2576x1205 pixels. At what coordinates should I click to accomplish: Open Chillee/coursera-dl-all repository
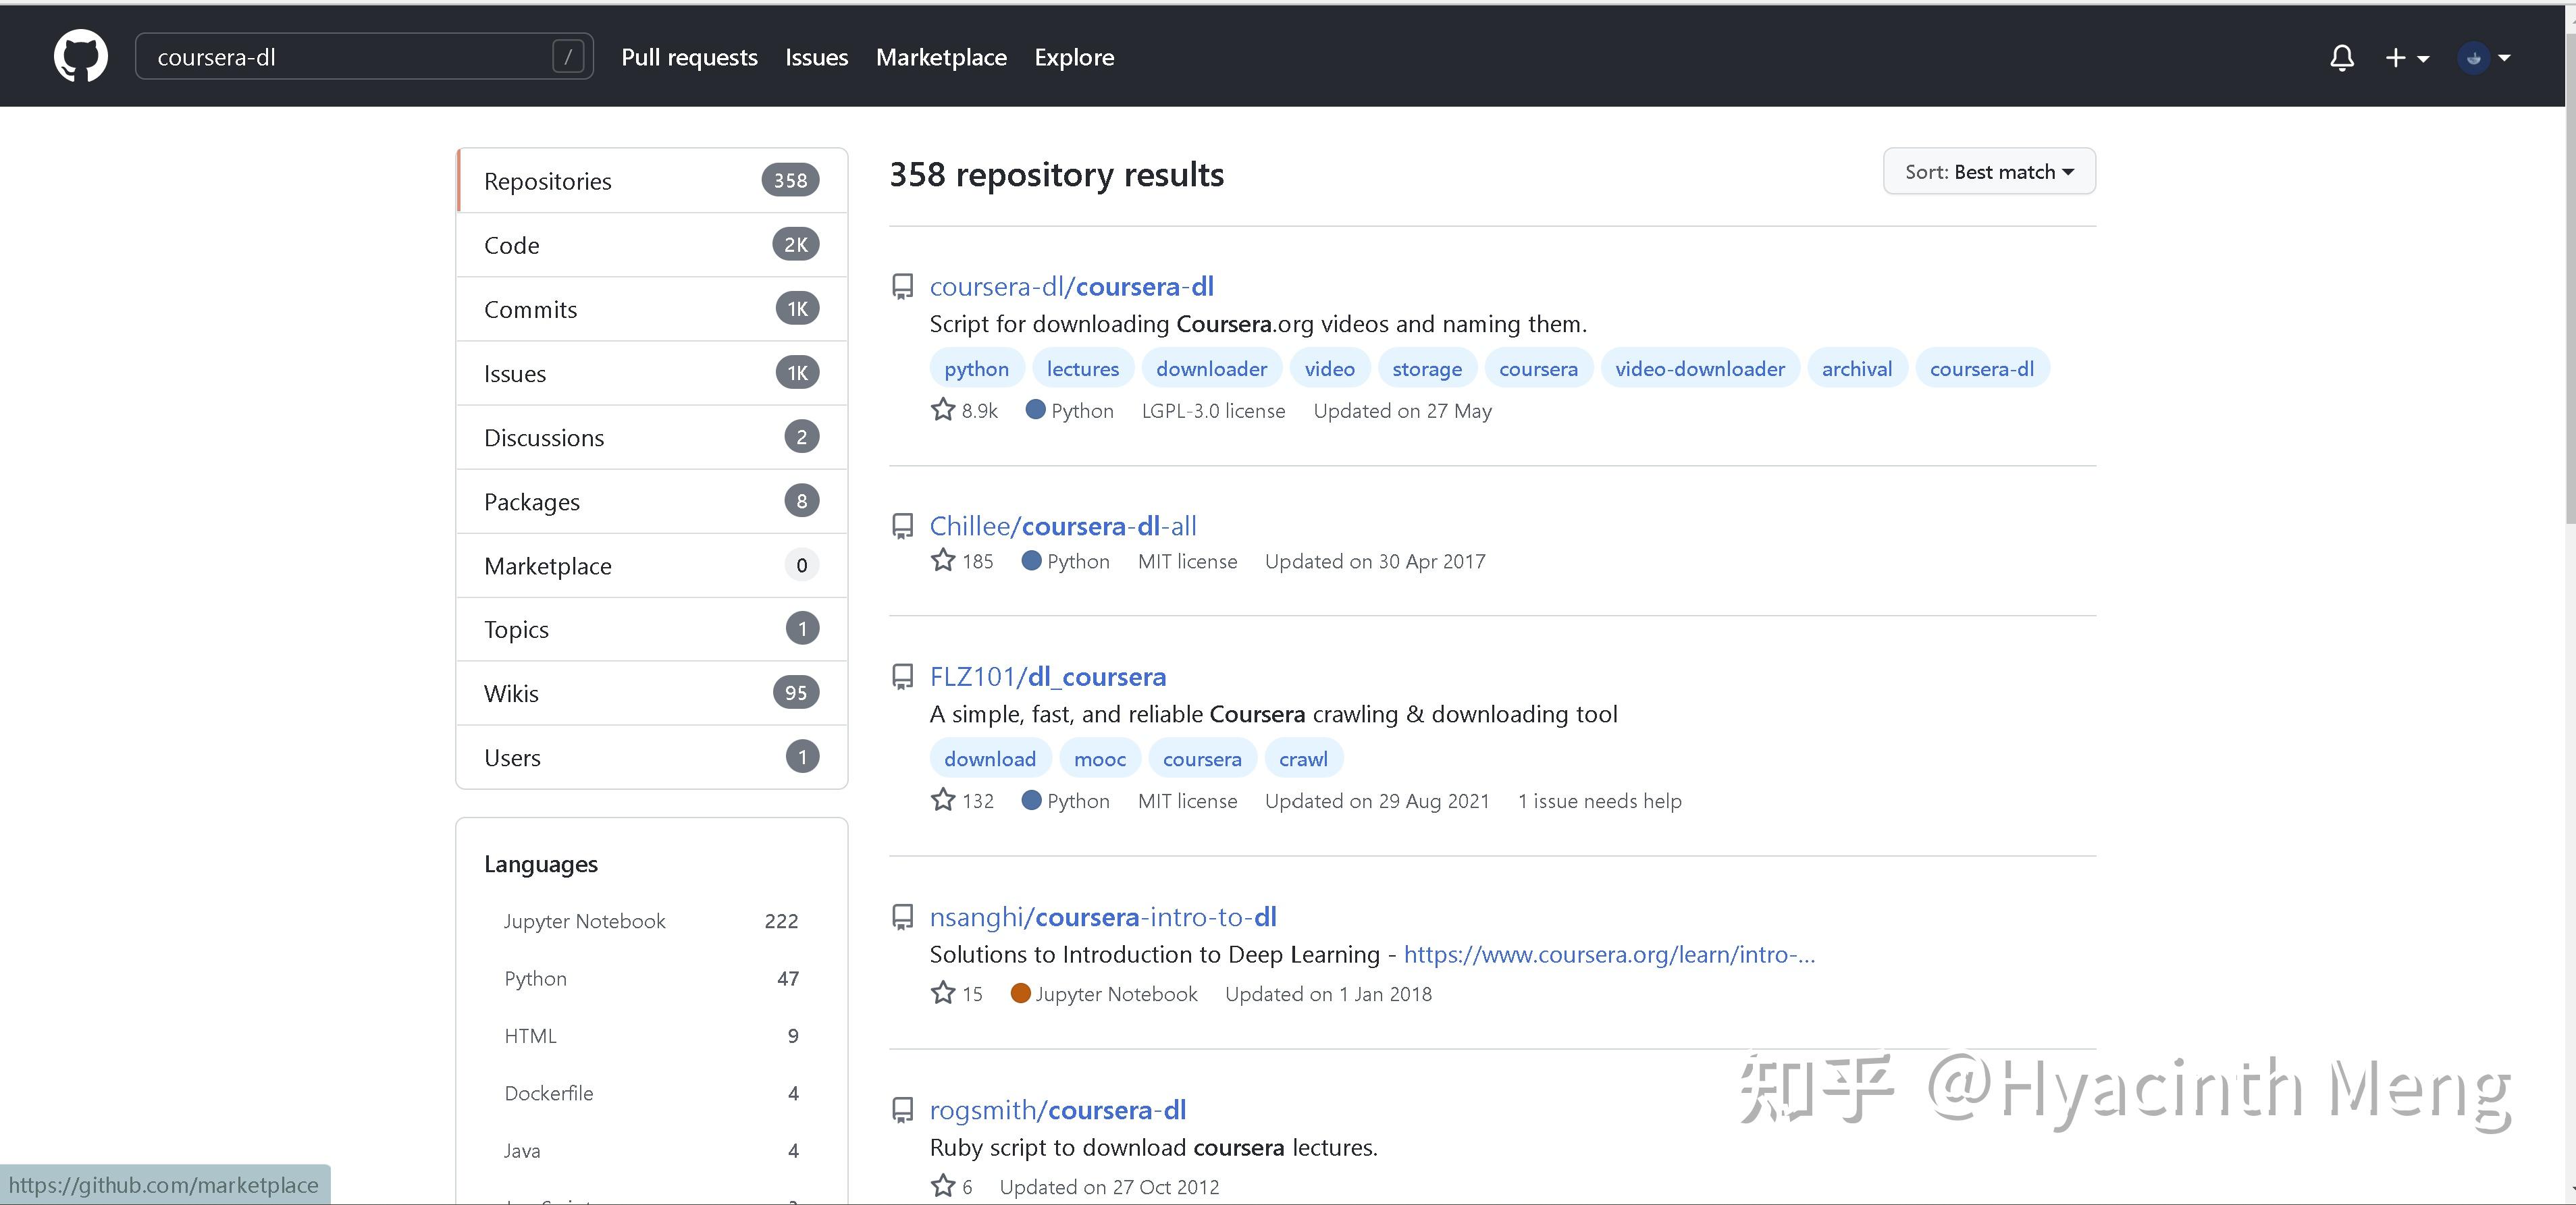[1063, 526]
